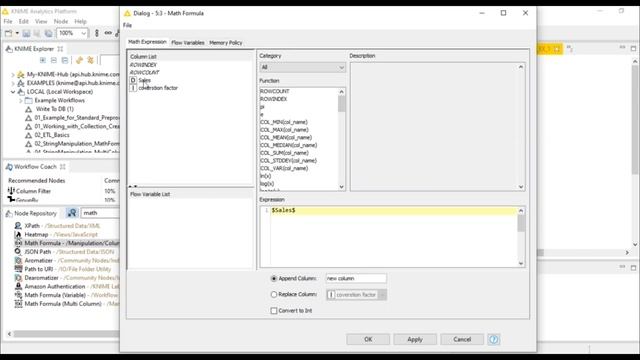Open the KNIME Edit menu

(x=24, y=21)
